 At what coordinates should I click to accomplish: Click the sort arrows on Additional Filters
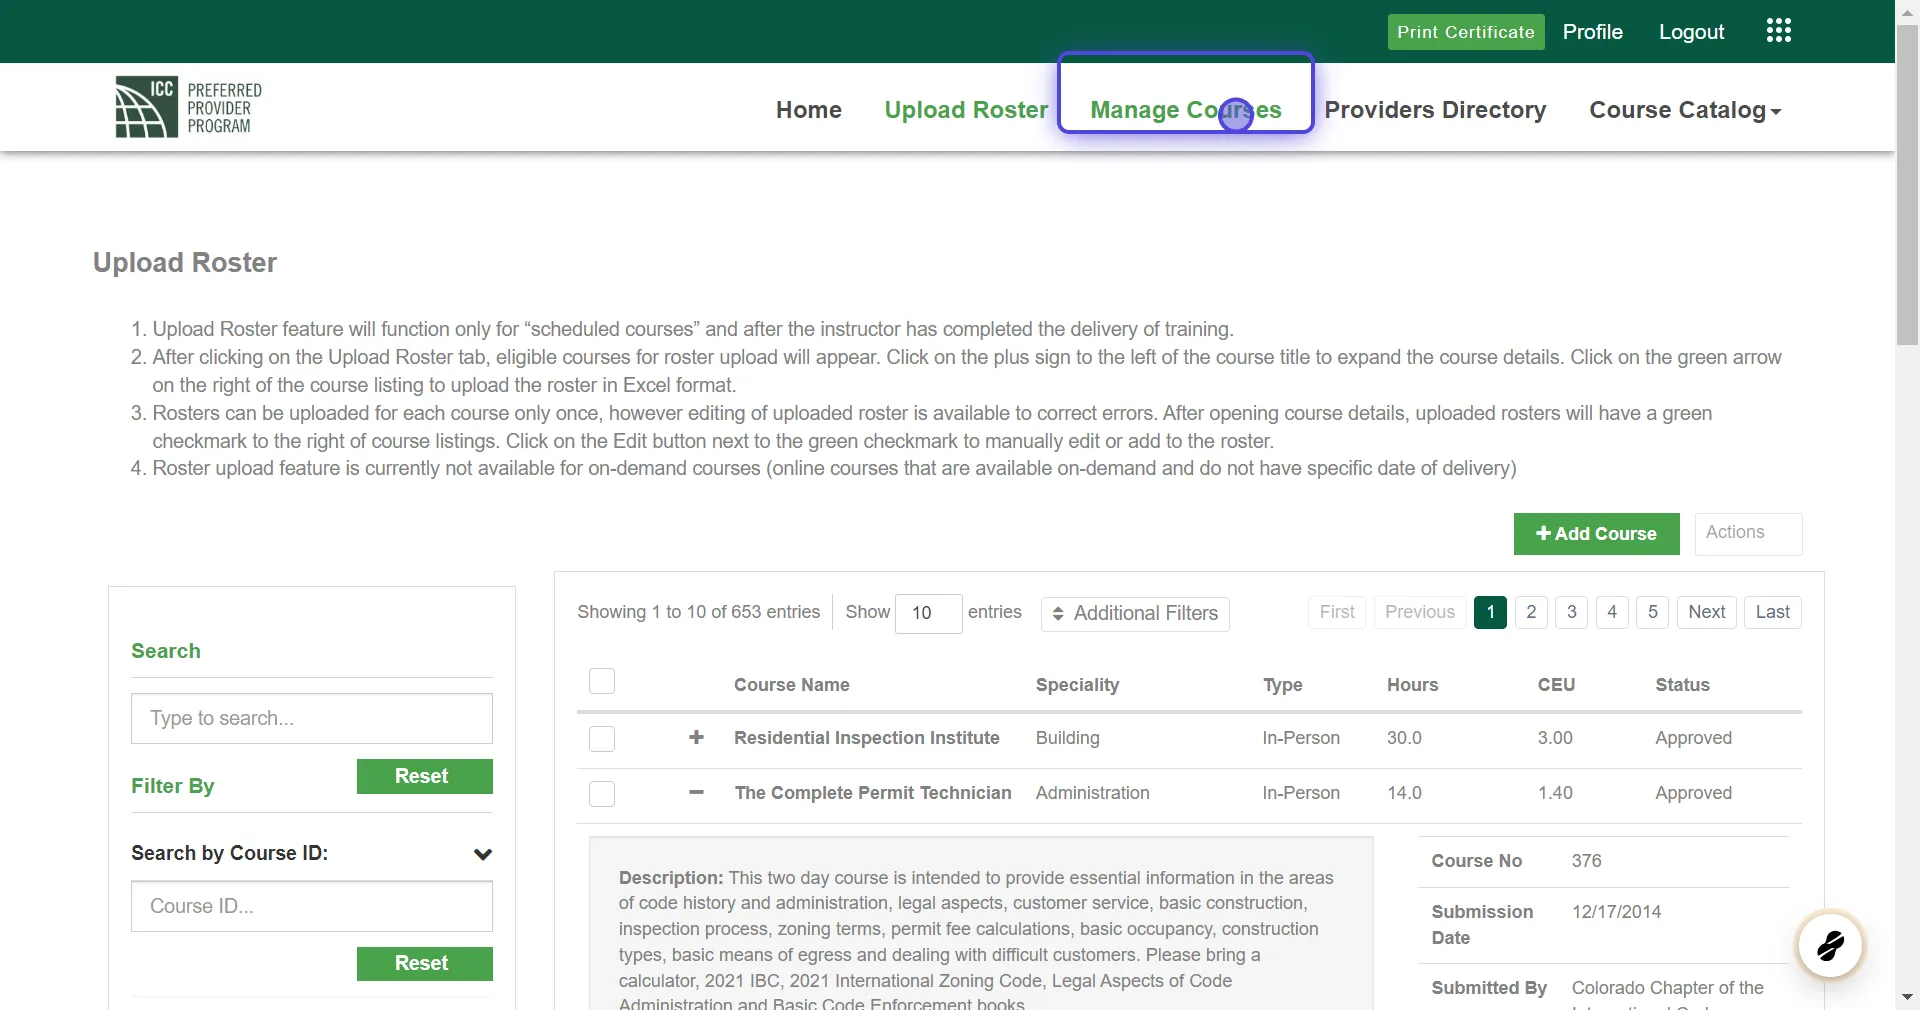pyautogui.click(x=1060, y=614)
